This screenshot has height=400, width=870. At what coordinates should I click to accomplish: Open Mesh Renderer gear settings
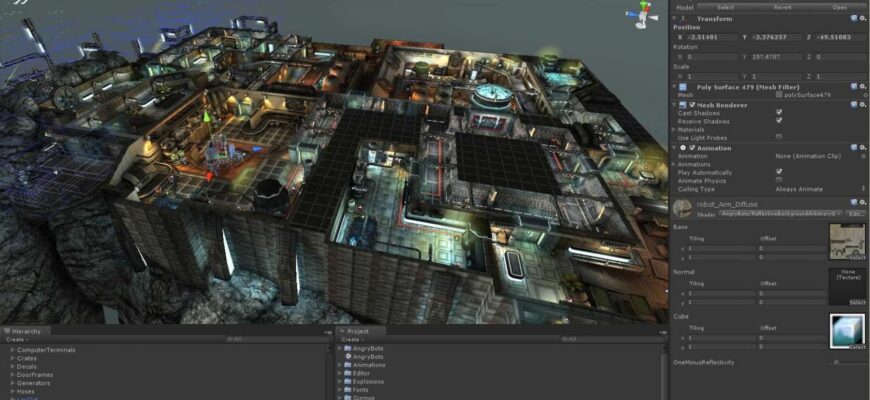[862, 104]
